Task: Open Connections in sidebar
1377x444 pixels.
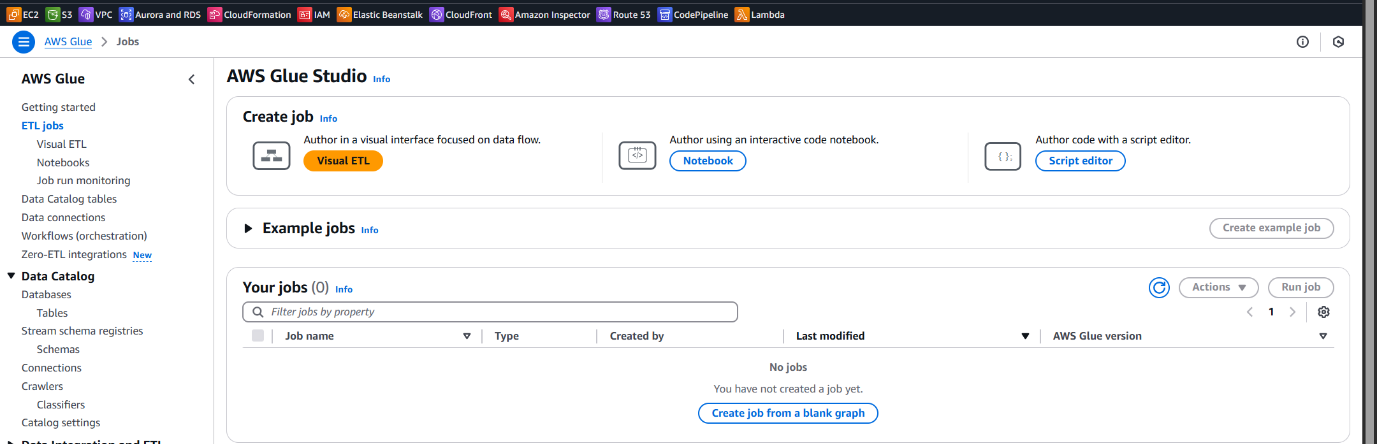Action: [51, 368]
